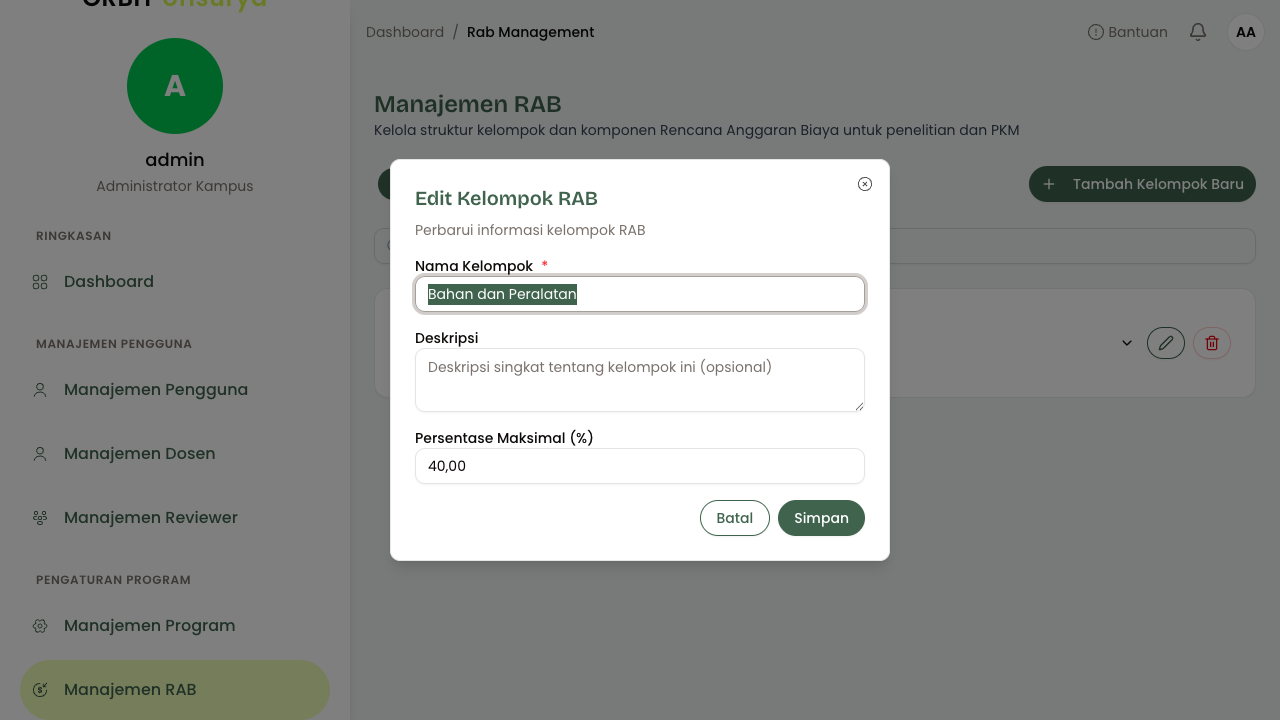
Task: Go to Dashboard breadcrumb link
Action: [405, 32]
